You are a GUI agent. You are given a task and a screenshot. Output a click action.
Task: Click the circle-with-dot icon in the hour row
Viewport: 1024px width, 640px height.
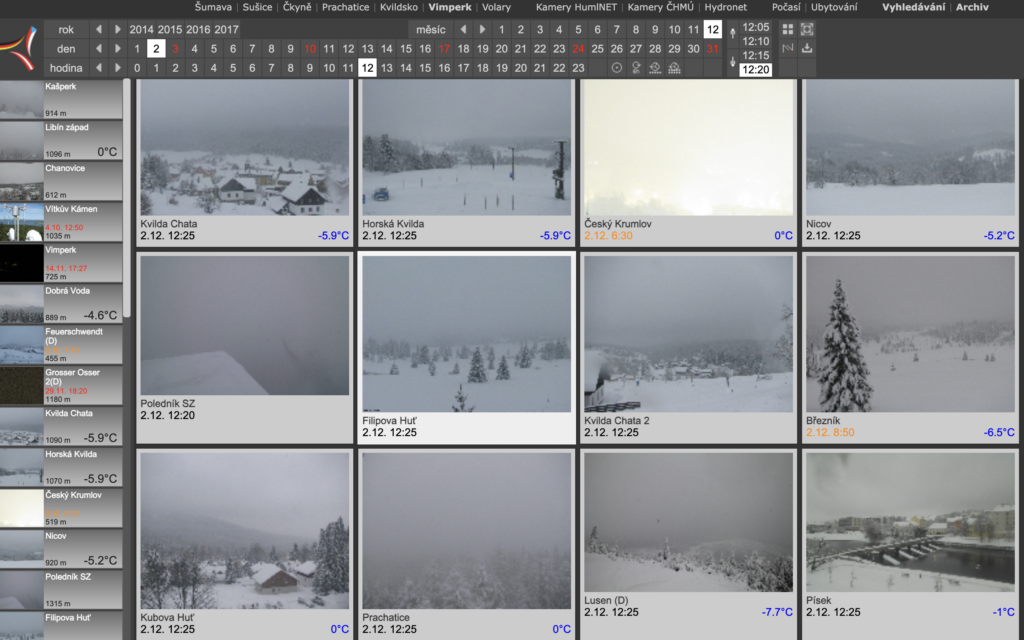point(616,68)
